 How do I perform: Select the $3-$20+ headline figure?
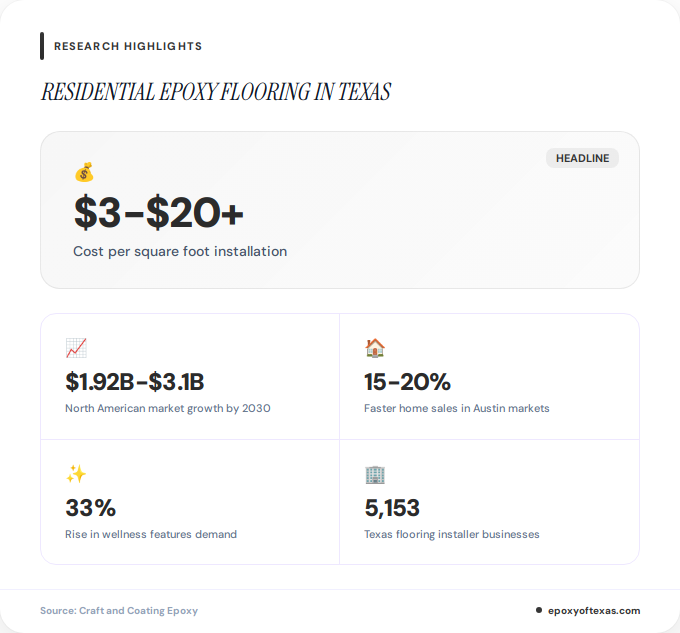tap(159, 212)
